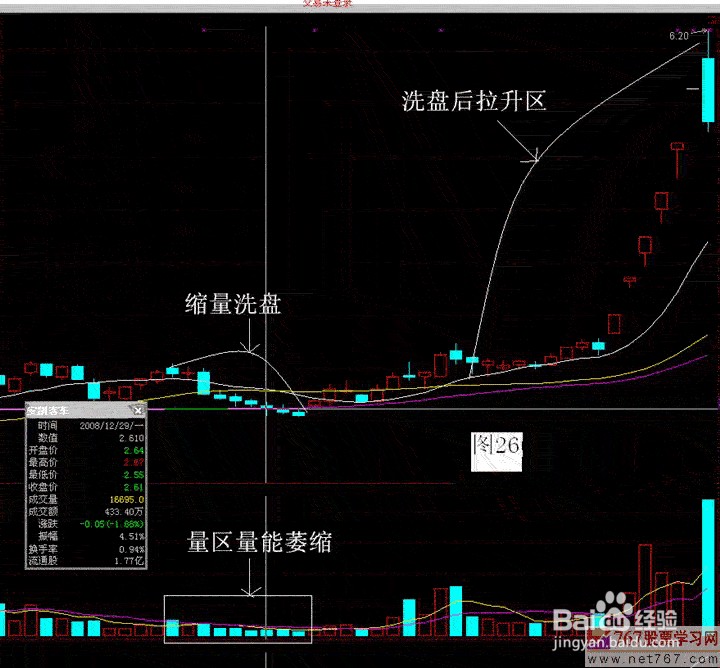The width and height of the screenshot is (720, 668).
Task: Select the 时间 date value 2008/12/29
Action: tap(112, 426)
